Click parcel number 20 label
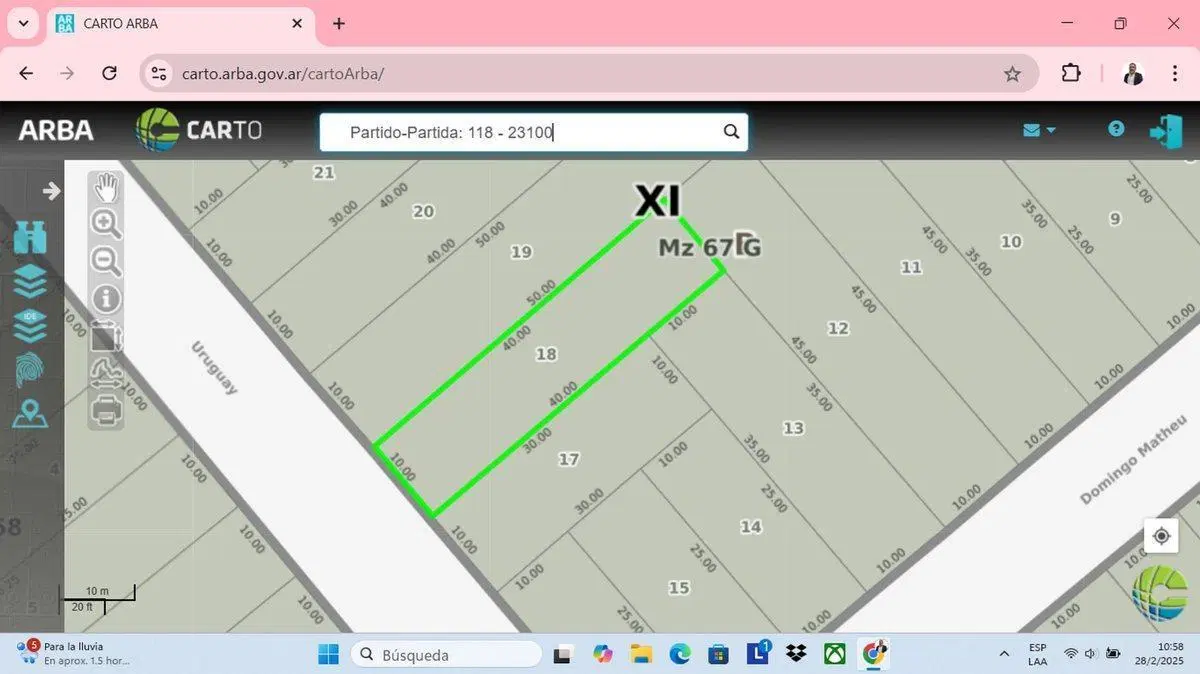 click(x=424, y=211)
